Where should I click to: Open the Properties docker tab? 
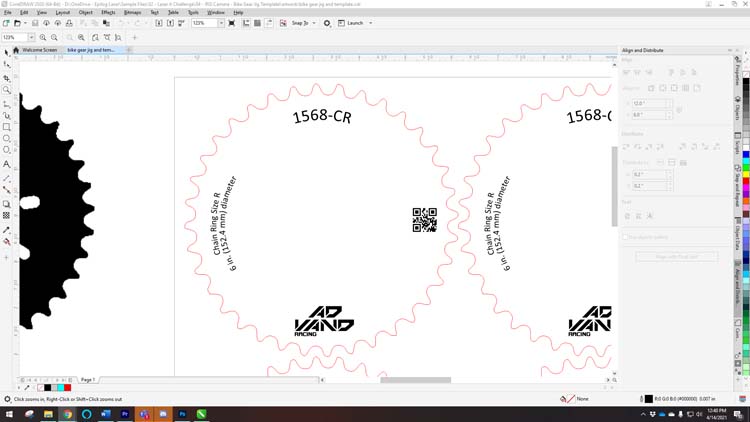[x=738, y=72]
